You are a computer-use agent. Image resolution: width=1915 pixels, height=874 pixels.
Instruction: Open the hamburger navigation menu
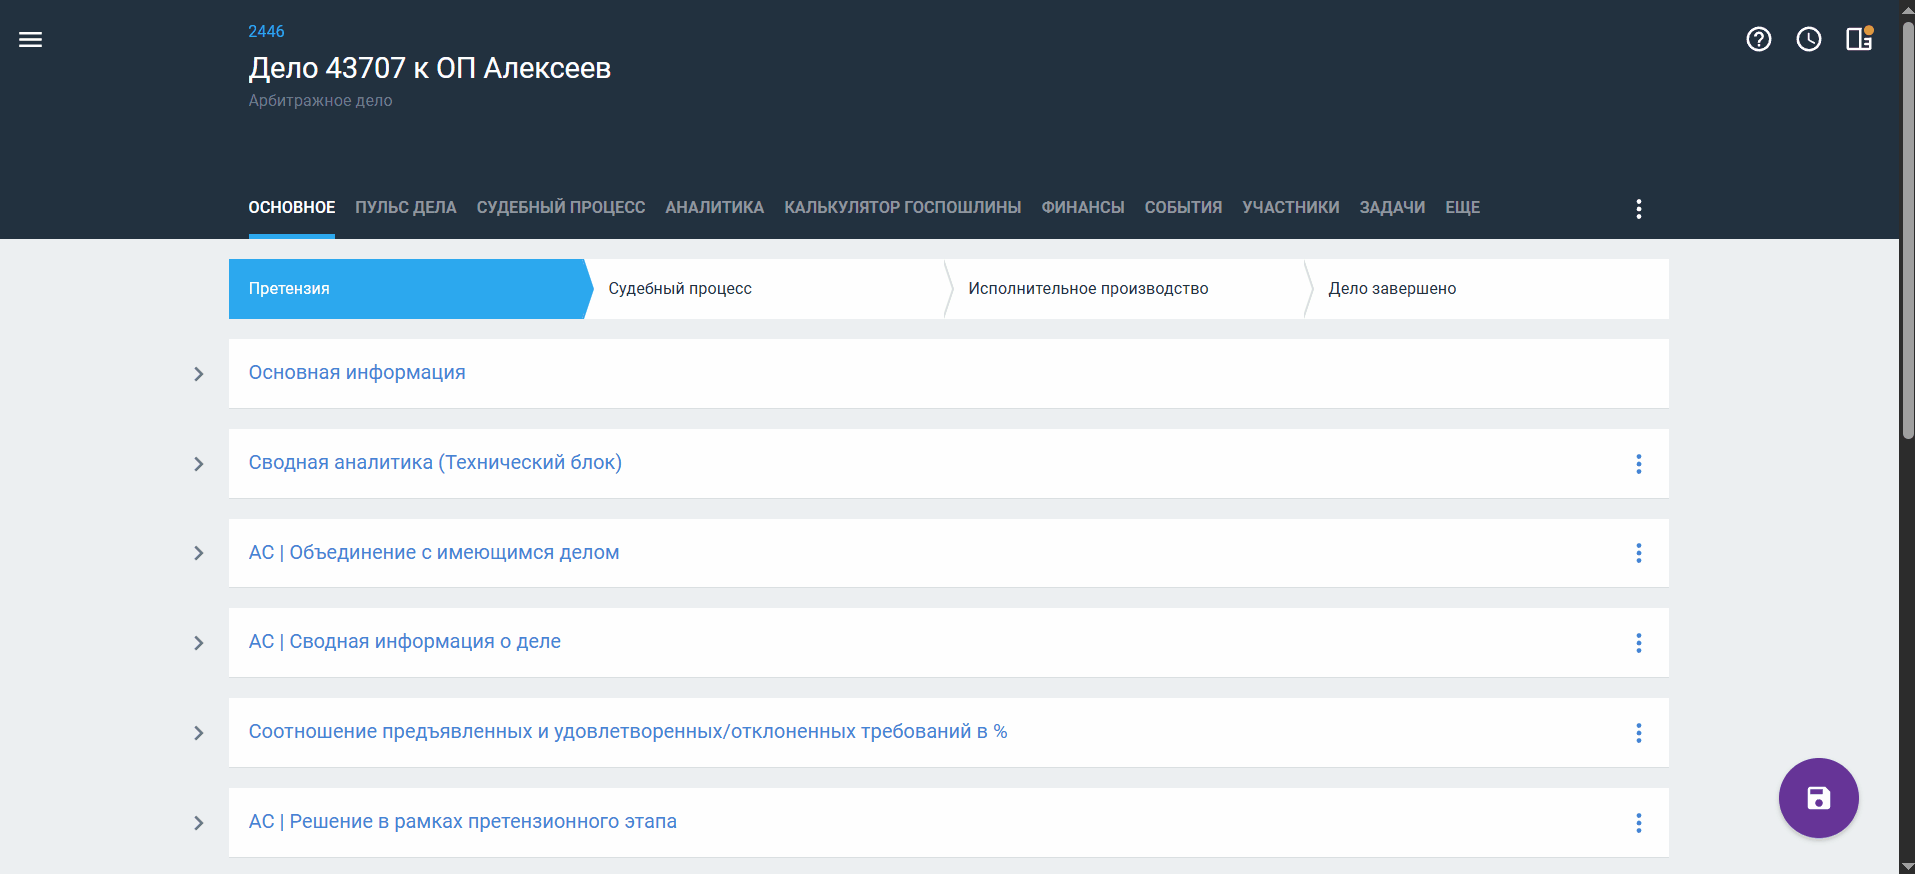pos(30,40)
